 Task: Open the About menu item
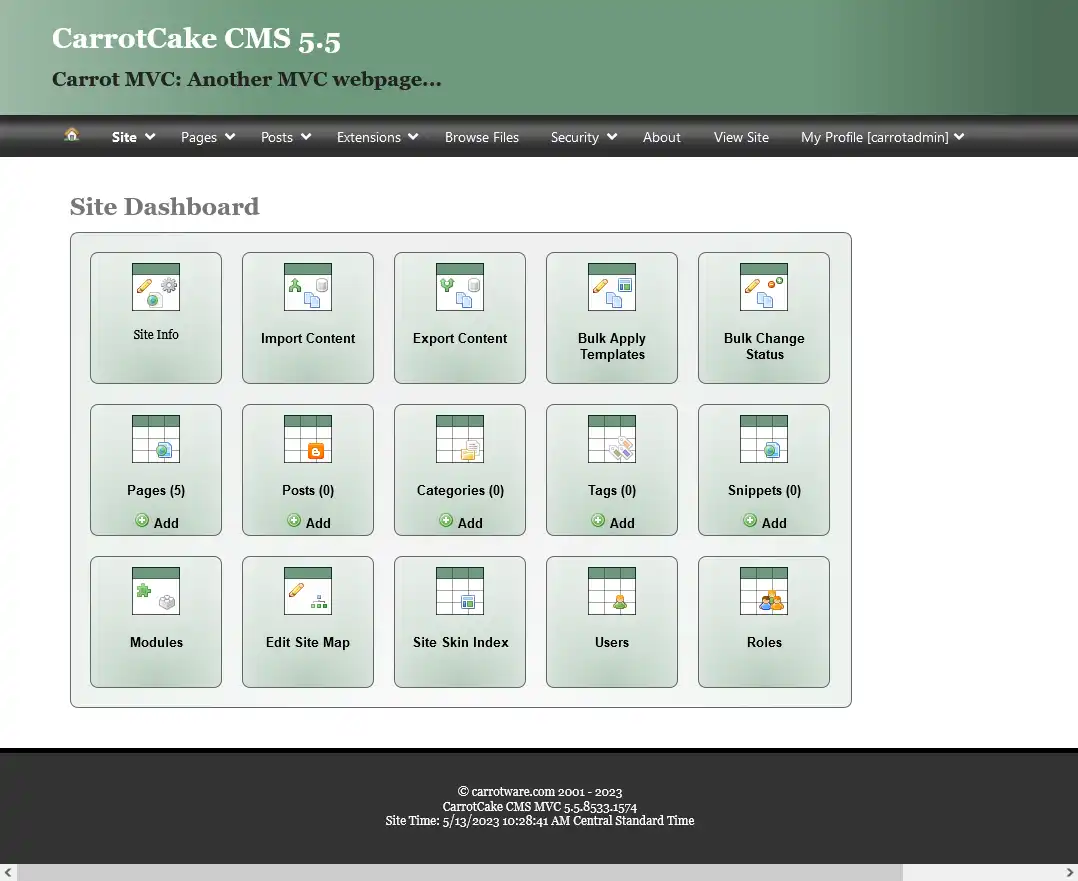tap(661, 138)
